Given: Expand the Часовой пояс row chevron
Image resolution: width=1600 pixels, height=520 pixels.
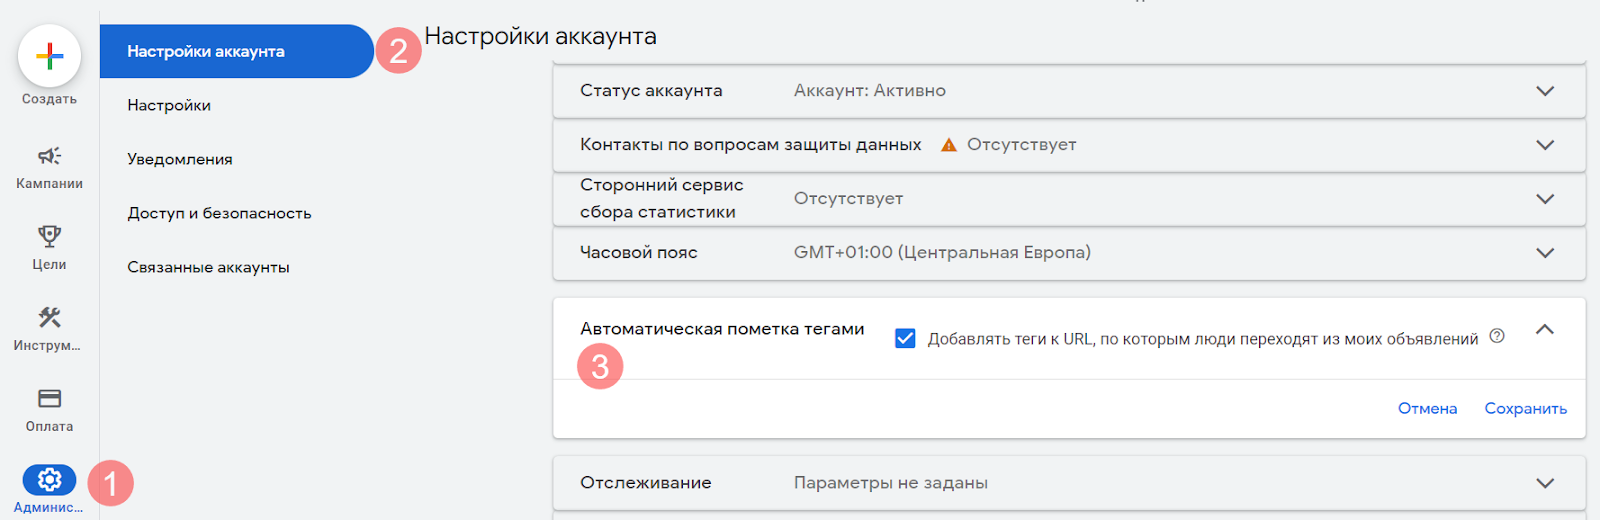Looking at the screenshot, I should [x=1544, y=253].
